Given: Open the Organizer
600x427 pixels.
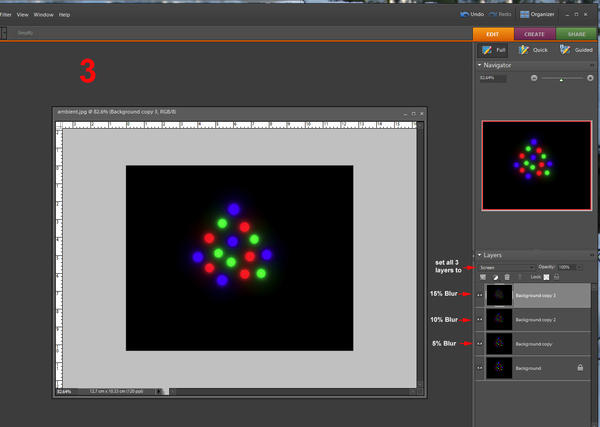Looking at the screenshot, I should (537, 15).
